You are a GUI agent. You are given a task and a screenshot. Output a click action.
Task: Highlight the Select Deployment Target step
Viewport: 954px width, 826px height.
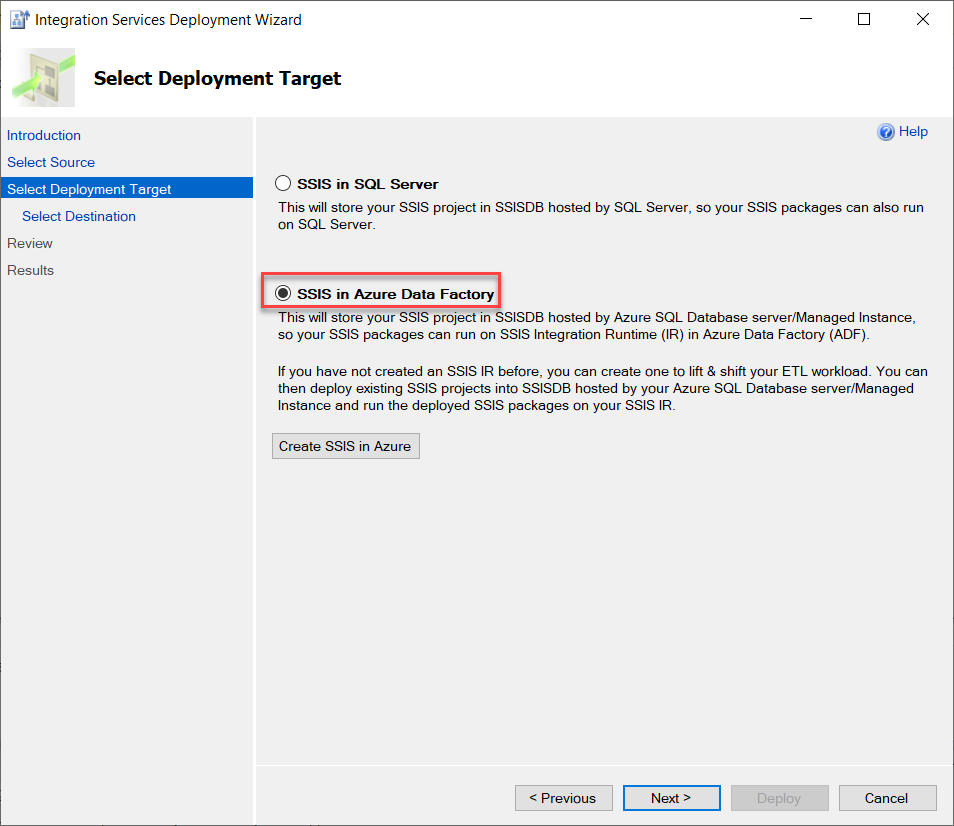[x=88, y=187]
